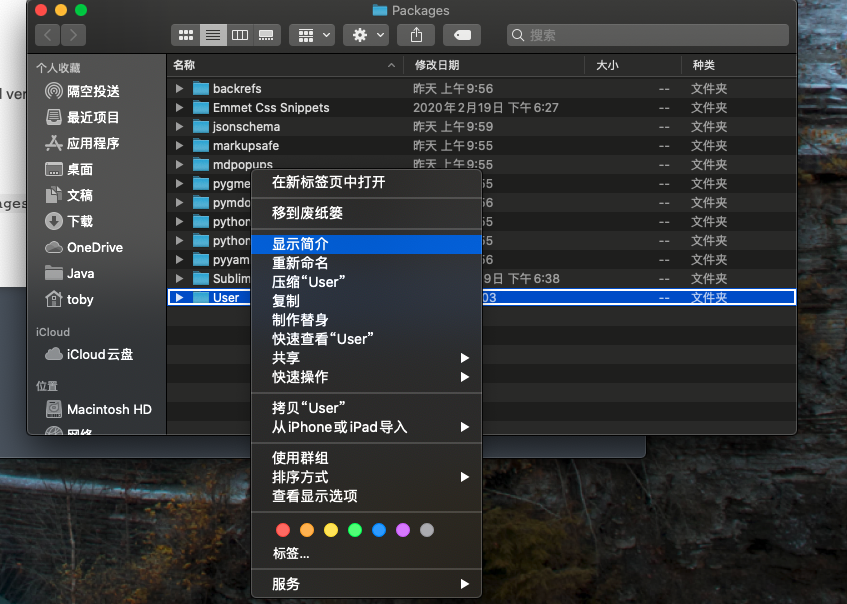Click the Edit Tags toolbar icon
This screenshot has width=847, height=604.
click(x=462, y=35)
